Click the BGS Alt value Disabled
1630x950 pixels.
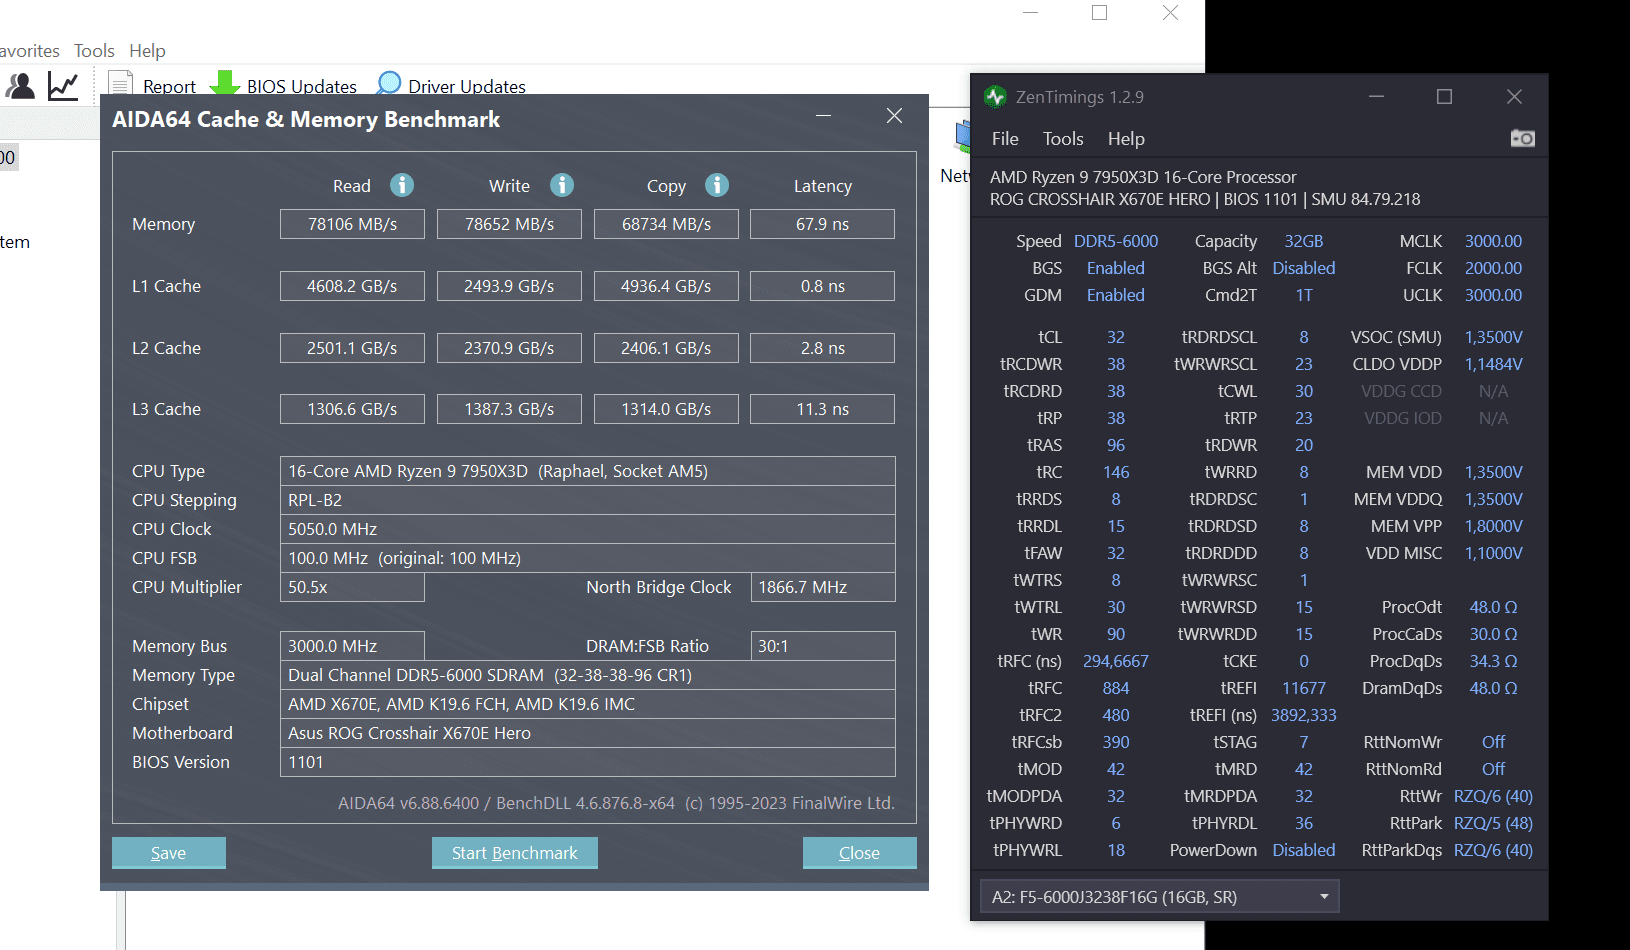point(1304,268)
